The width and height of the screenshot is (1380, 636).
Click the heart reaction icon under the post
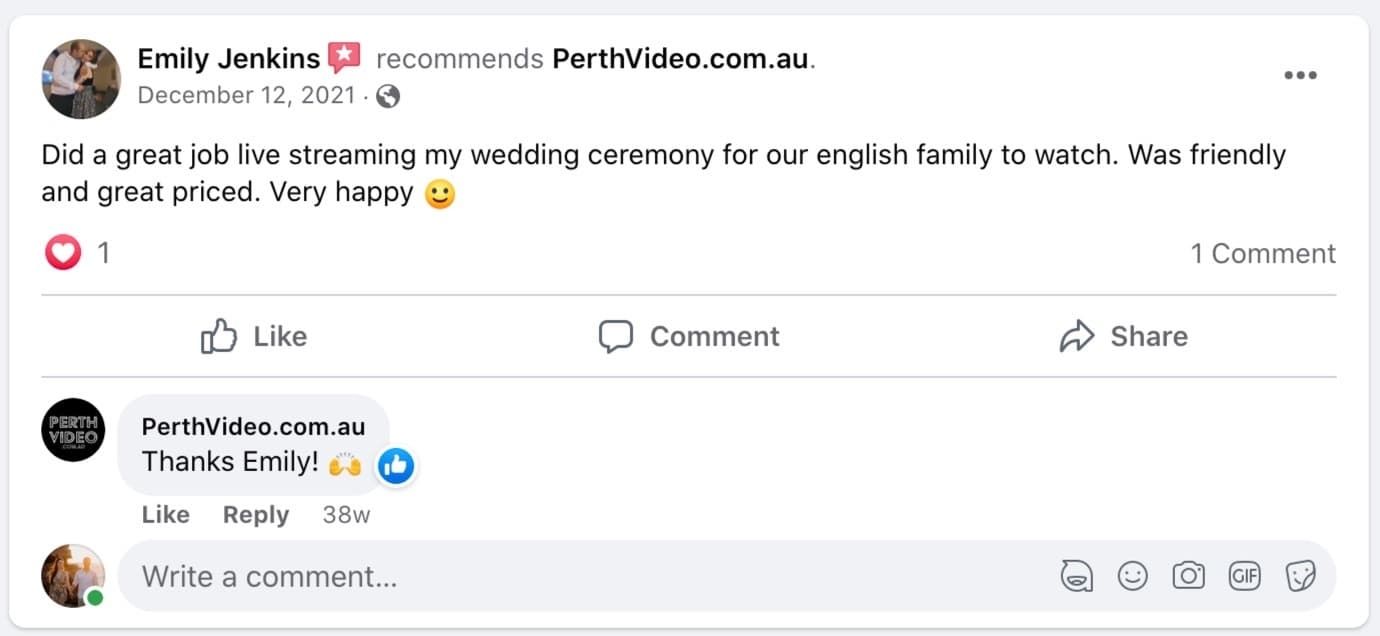[x=62, y=253]
